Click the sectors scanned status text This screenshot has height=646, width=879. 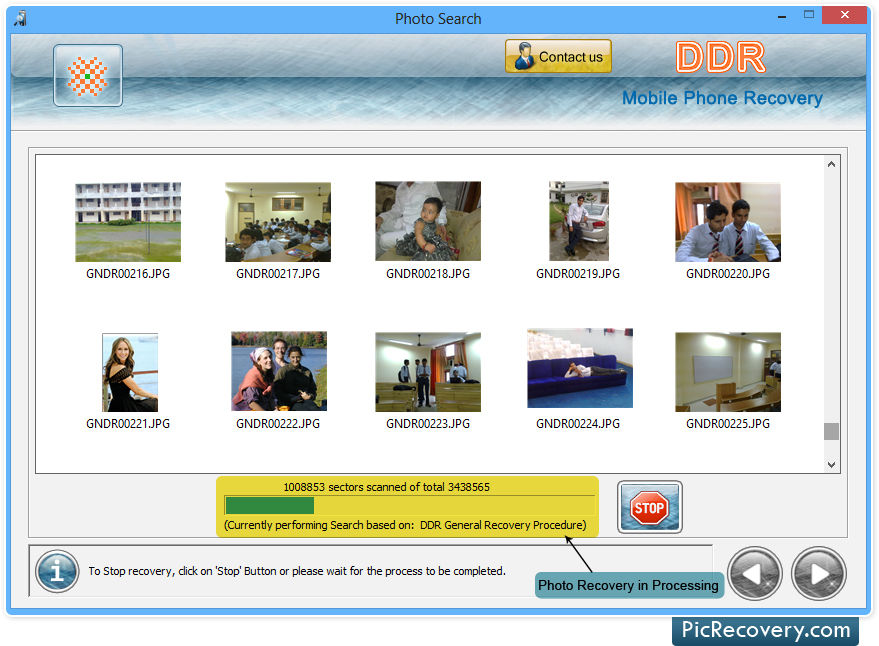click(386, 487)
